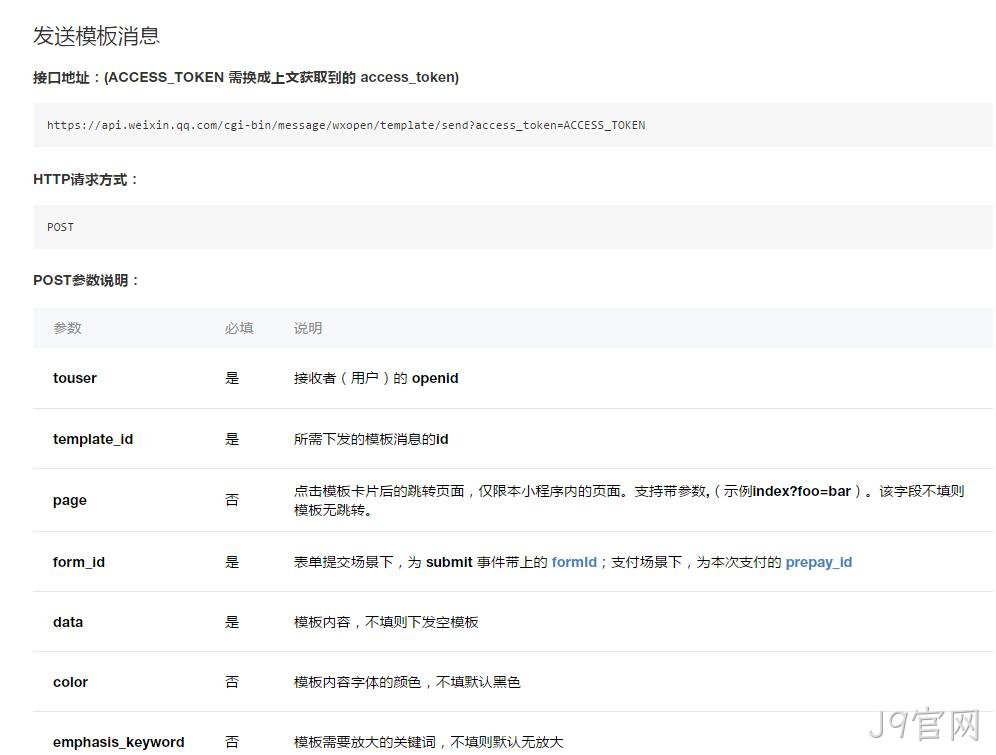This screenshot has width=996, height=755.
Task: Click 是 in the touser row
Action: [x=232, y=378]
